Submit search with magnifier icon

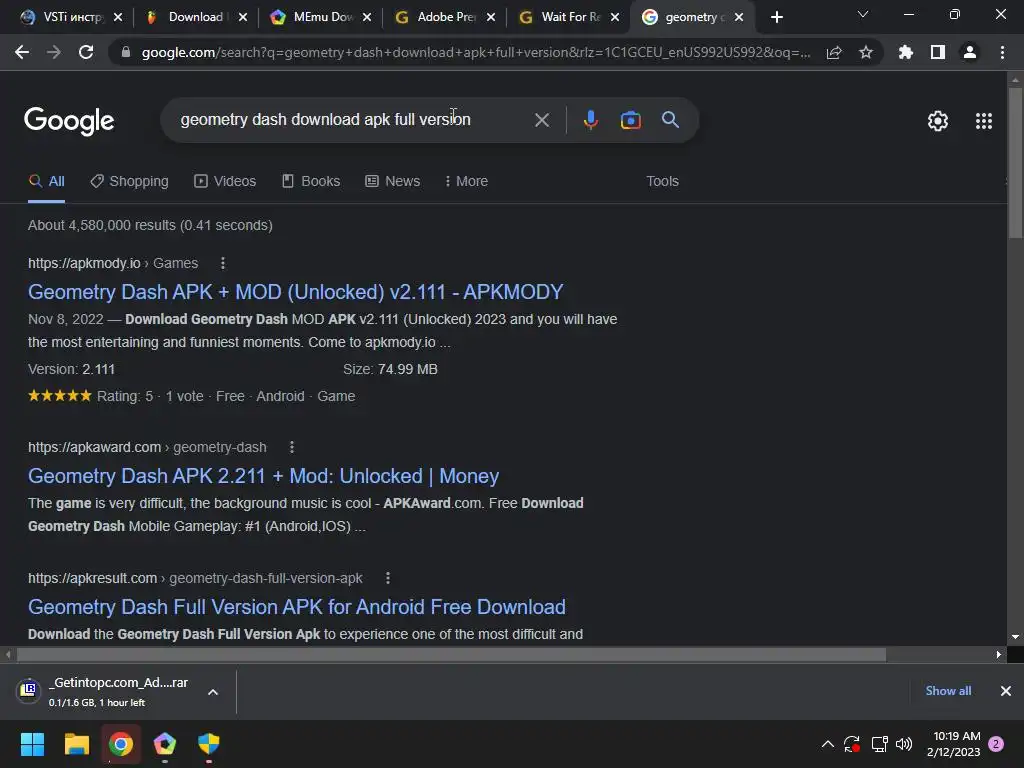point(670,120)
